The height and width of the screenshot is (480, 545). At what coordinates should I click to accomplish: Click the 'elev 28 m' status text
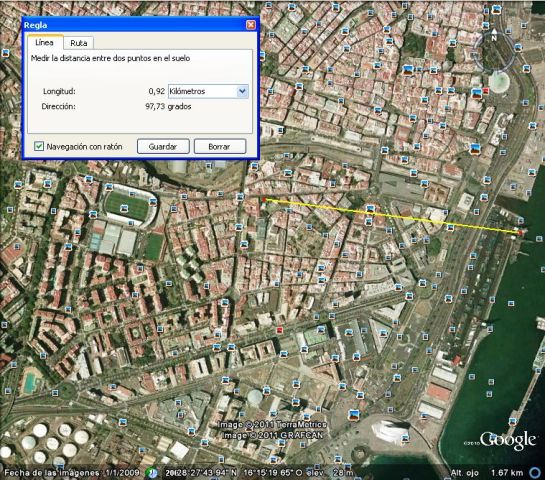pos(331,473)
